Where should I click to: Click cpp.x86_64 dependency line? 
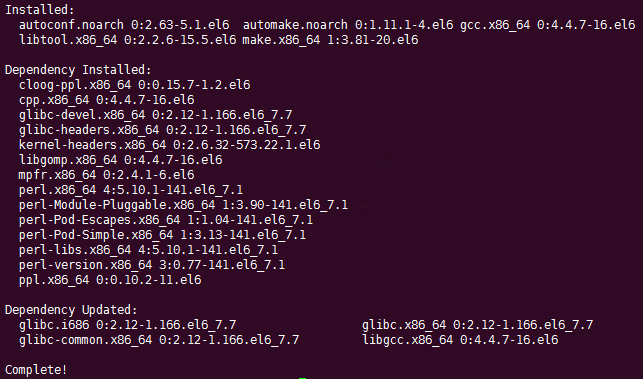pos(107,100)
